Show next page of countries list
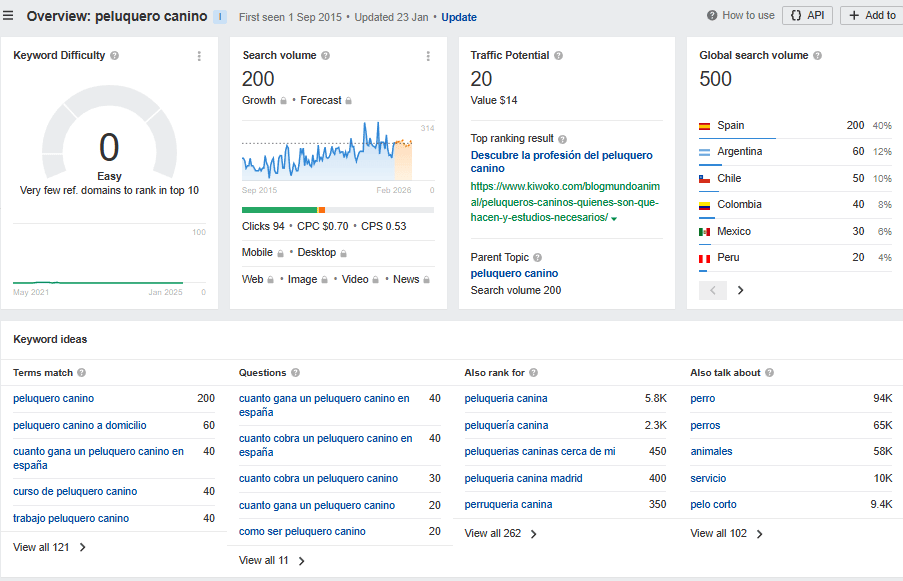Viewport: 903px width, 581px height. click(x=740, y=291)
